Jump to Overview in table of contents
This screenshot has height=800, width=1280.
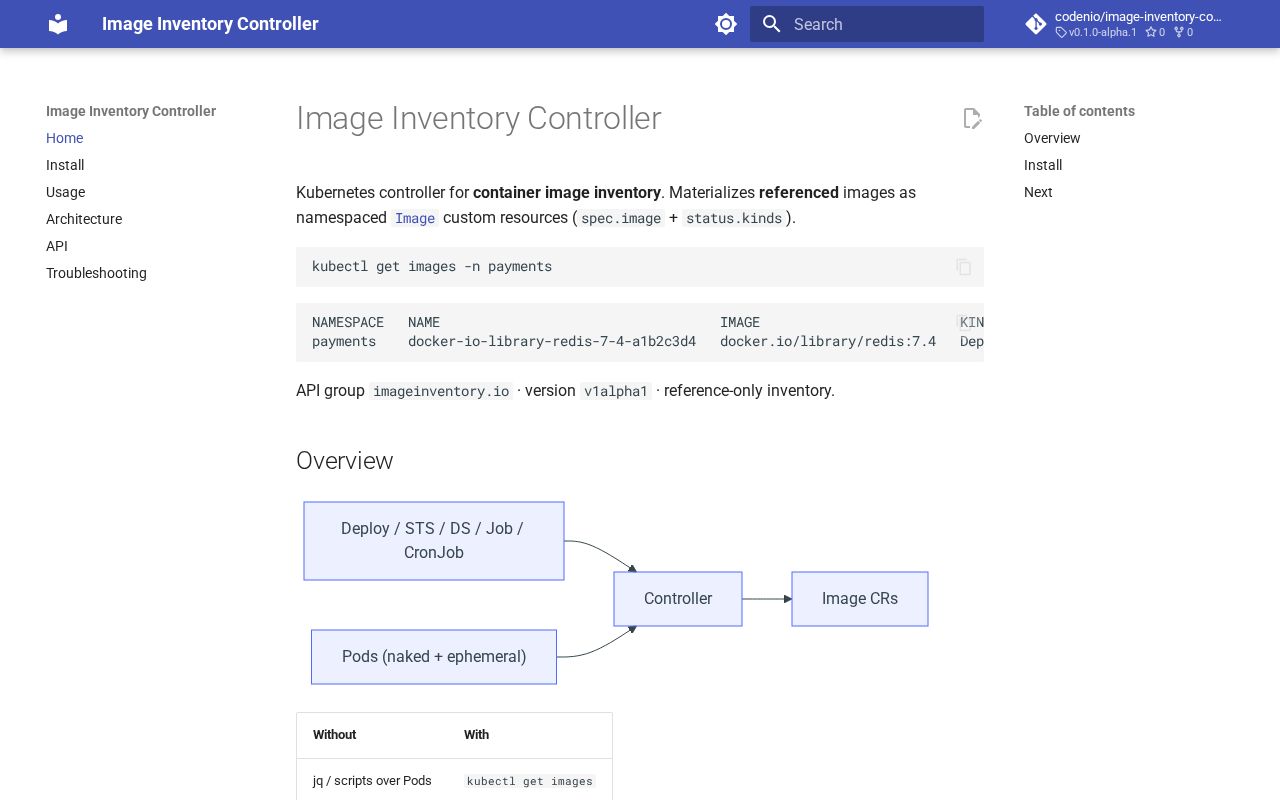click(x=1052, y=138)
